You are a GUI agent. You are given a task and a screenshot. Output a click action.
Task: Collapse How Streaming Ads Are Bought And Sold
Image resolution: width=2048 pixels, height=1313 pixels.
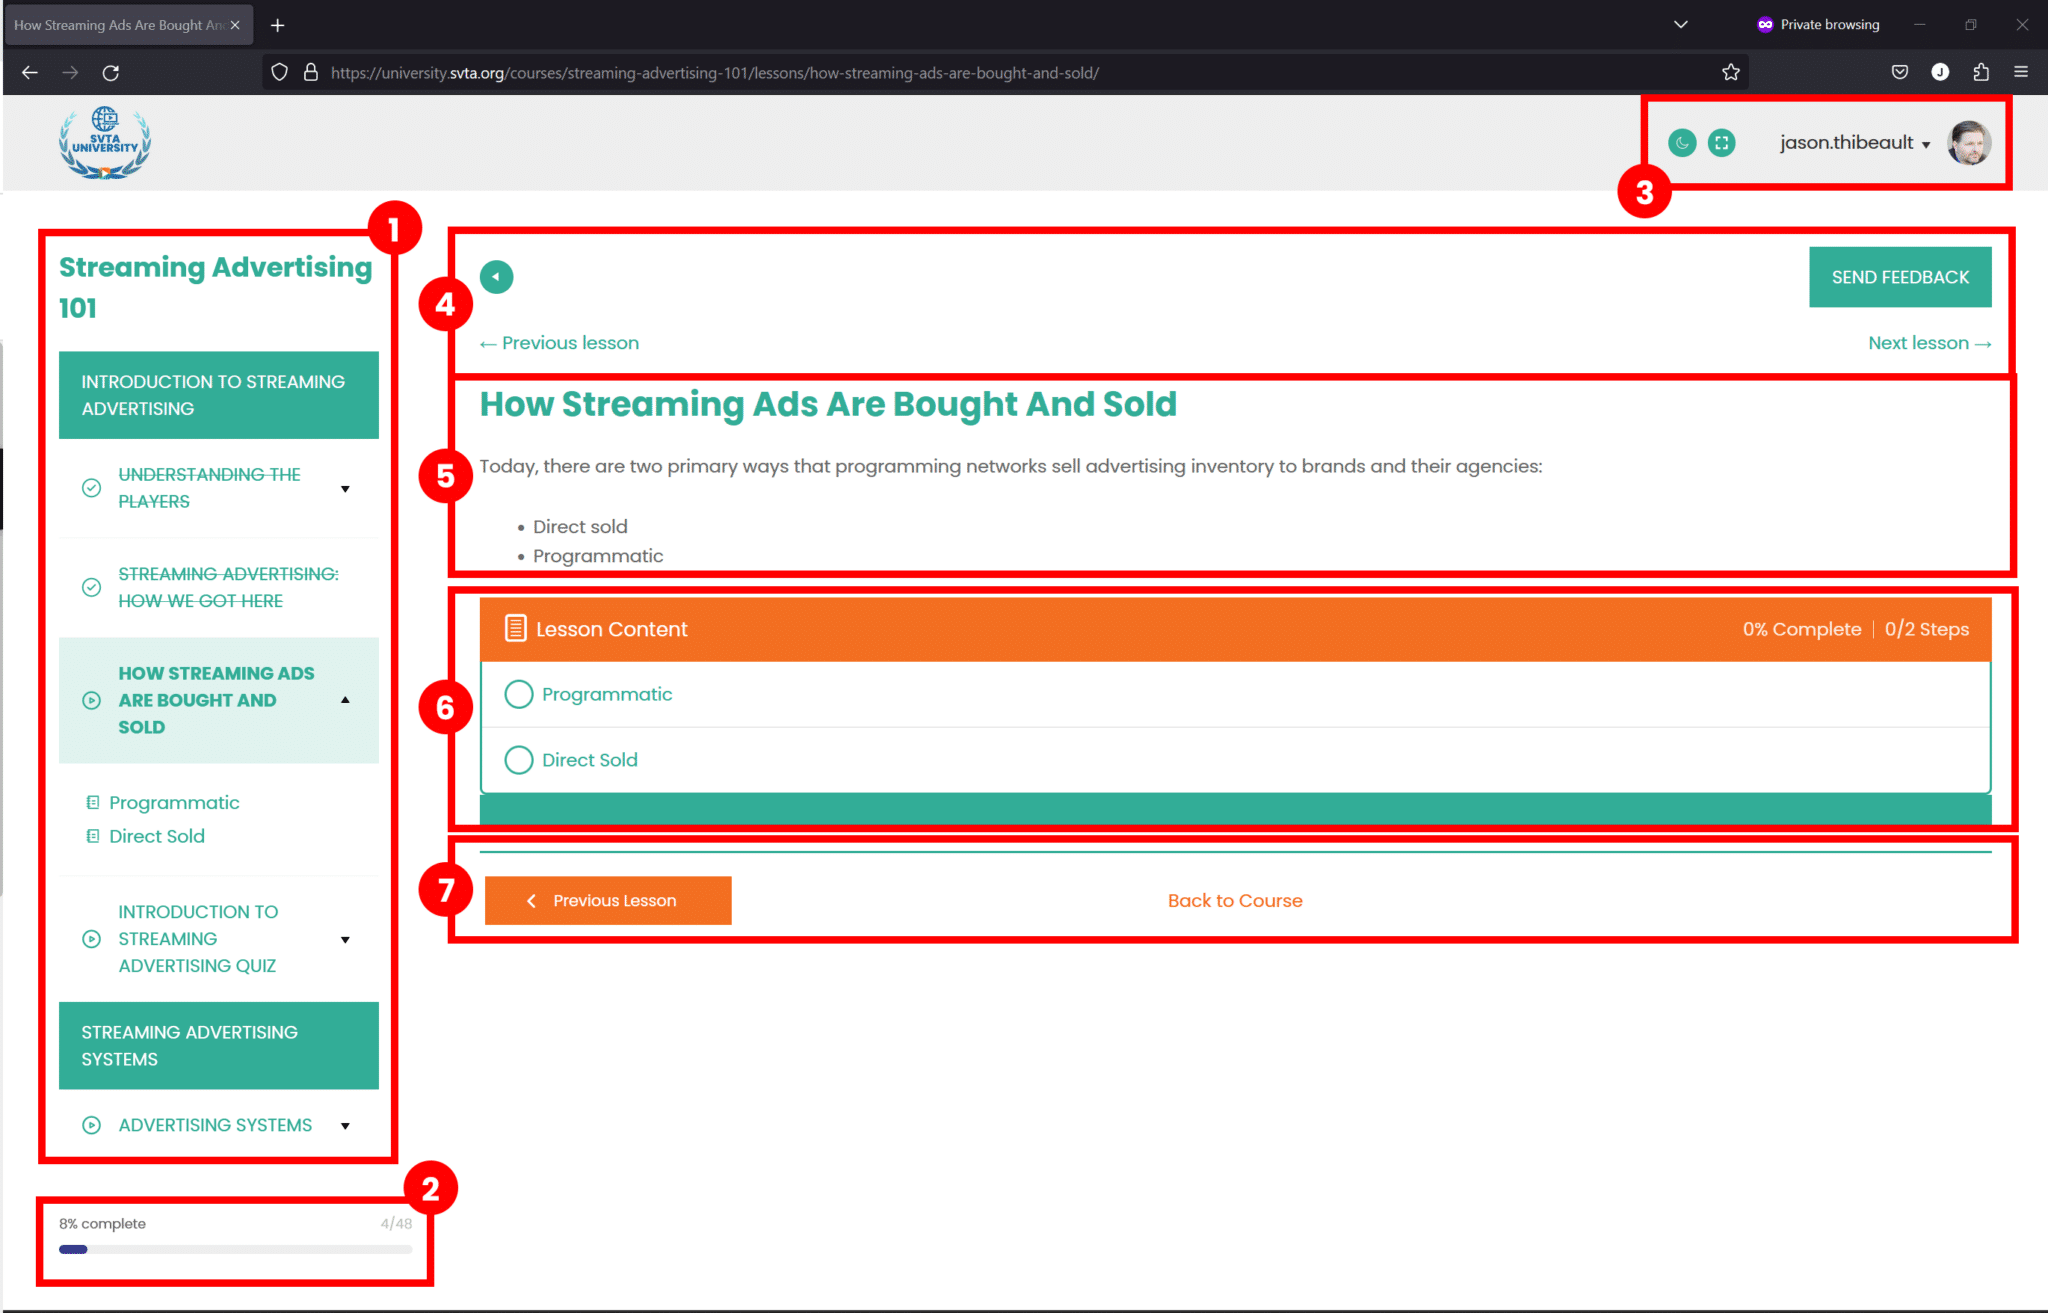345,700
